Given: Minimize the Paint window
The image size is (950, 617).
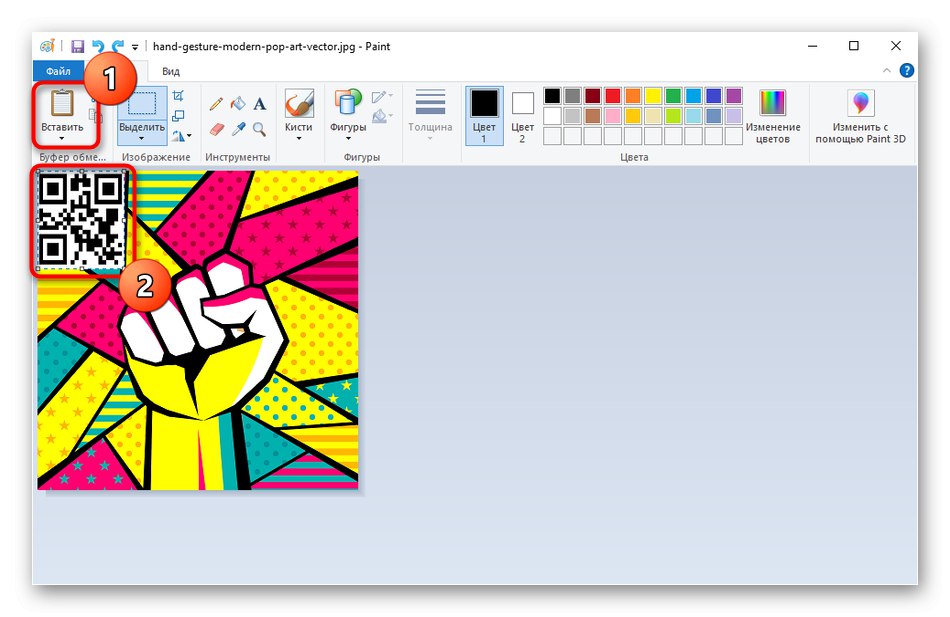Looking at the screenshot, I should point(813,46).
